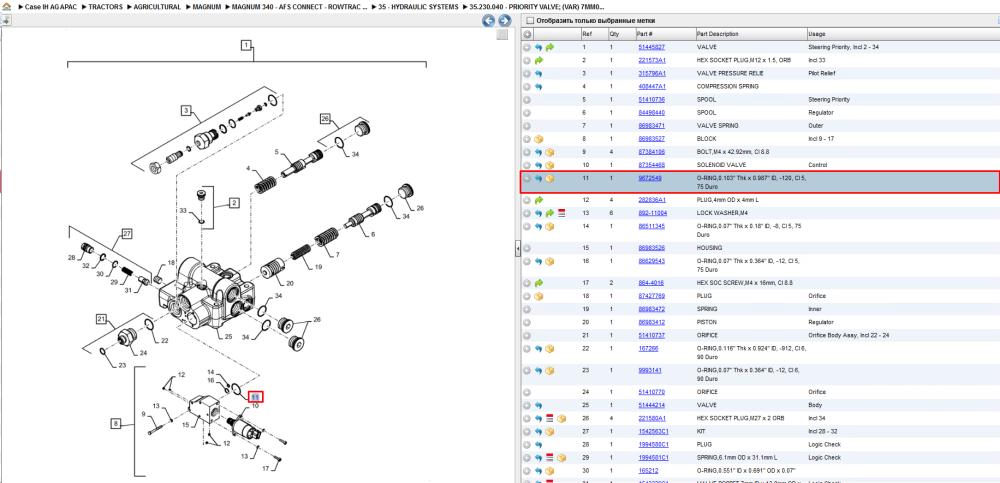Click 'SOLENOID VALVE' description cell

719,165
